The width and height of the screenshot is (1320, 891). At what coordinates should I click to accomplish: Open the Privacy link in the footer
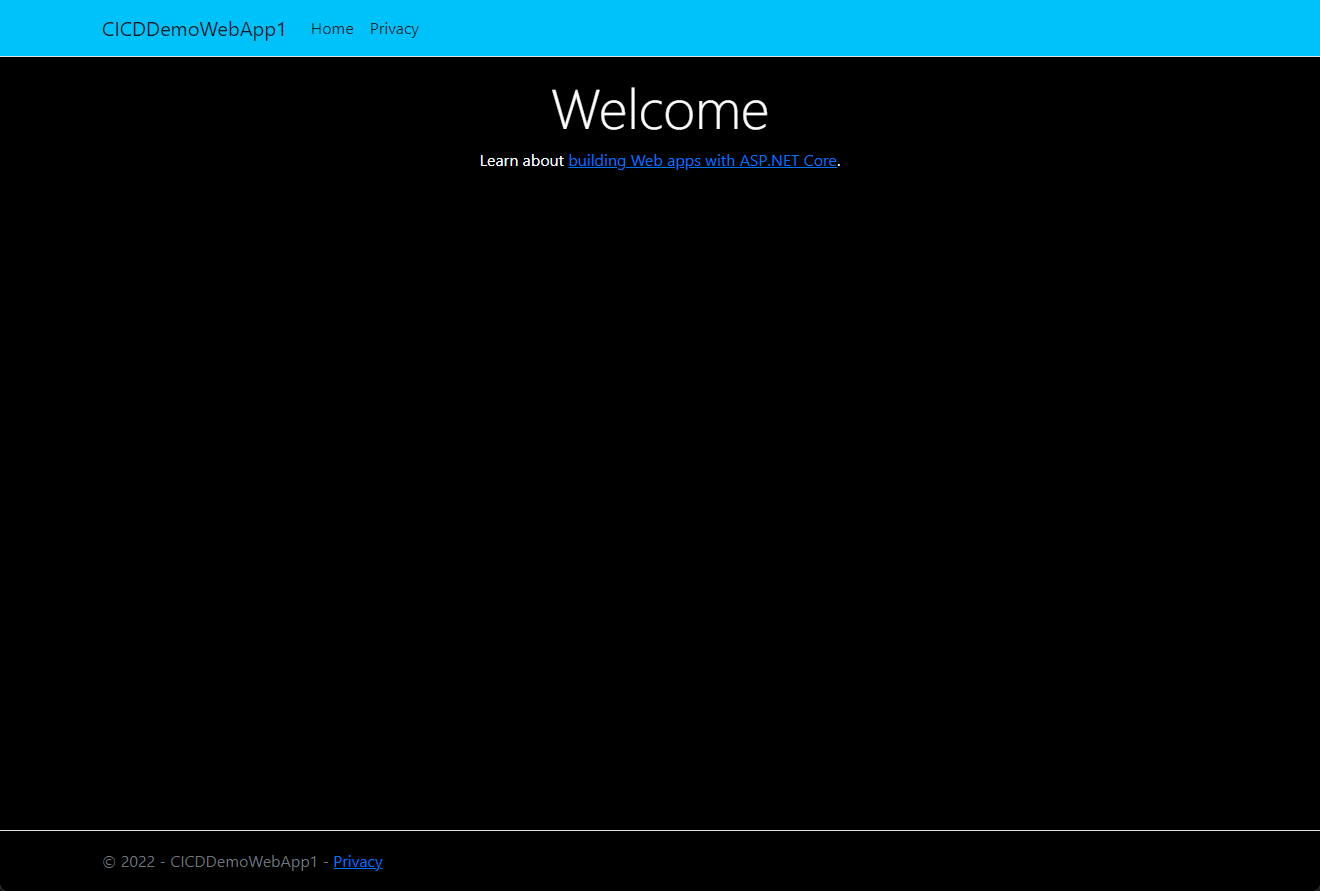coord(358,862)
